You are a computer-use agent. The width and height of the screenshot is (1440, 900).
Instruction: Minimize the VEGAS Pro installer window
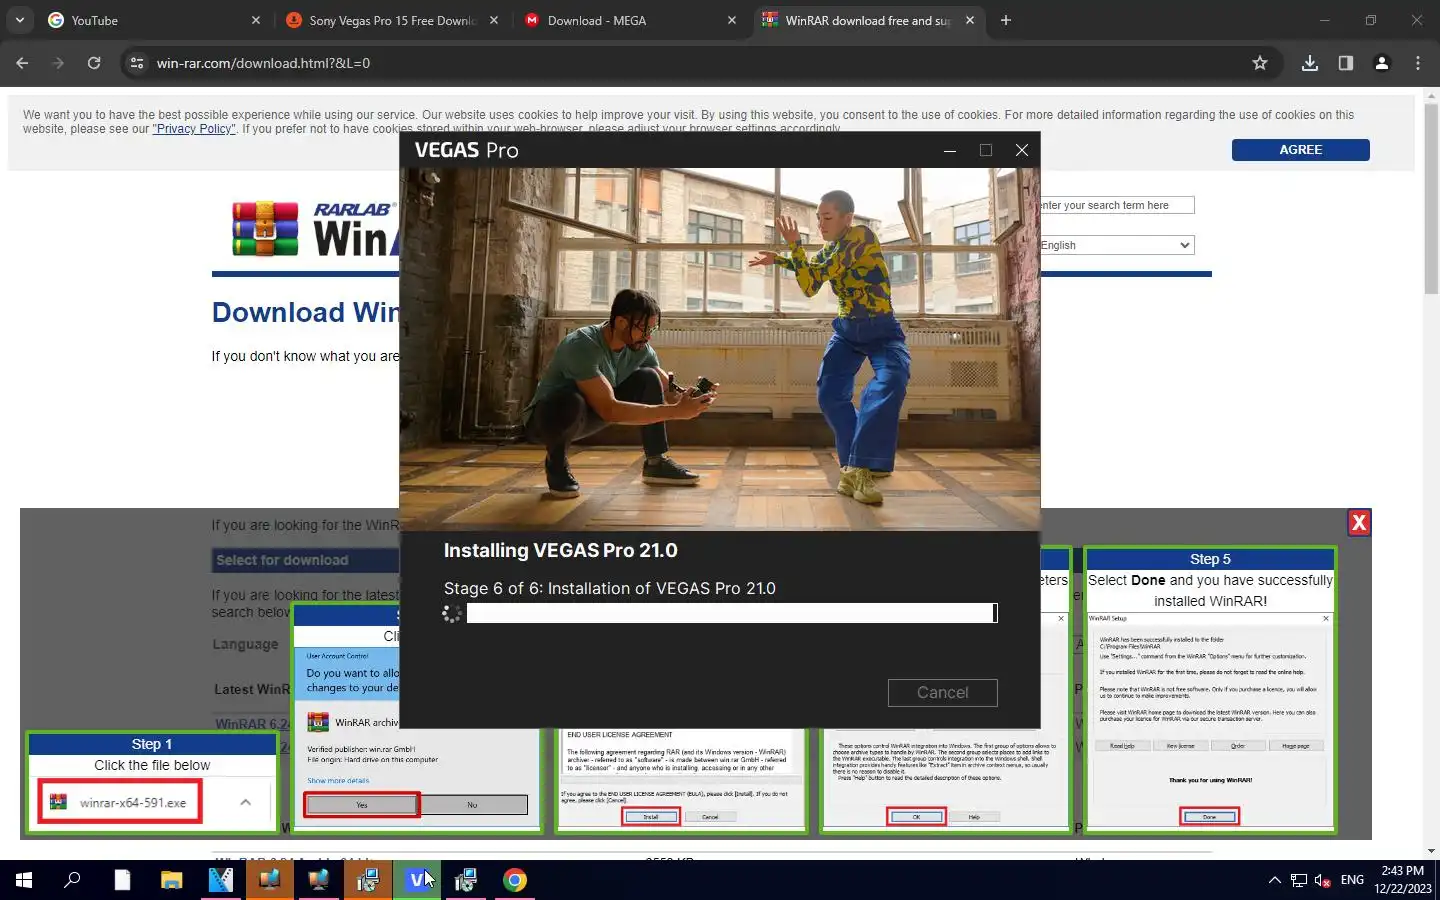tap(950, 150)
